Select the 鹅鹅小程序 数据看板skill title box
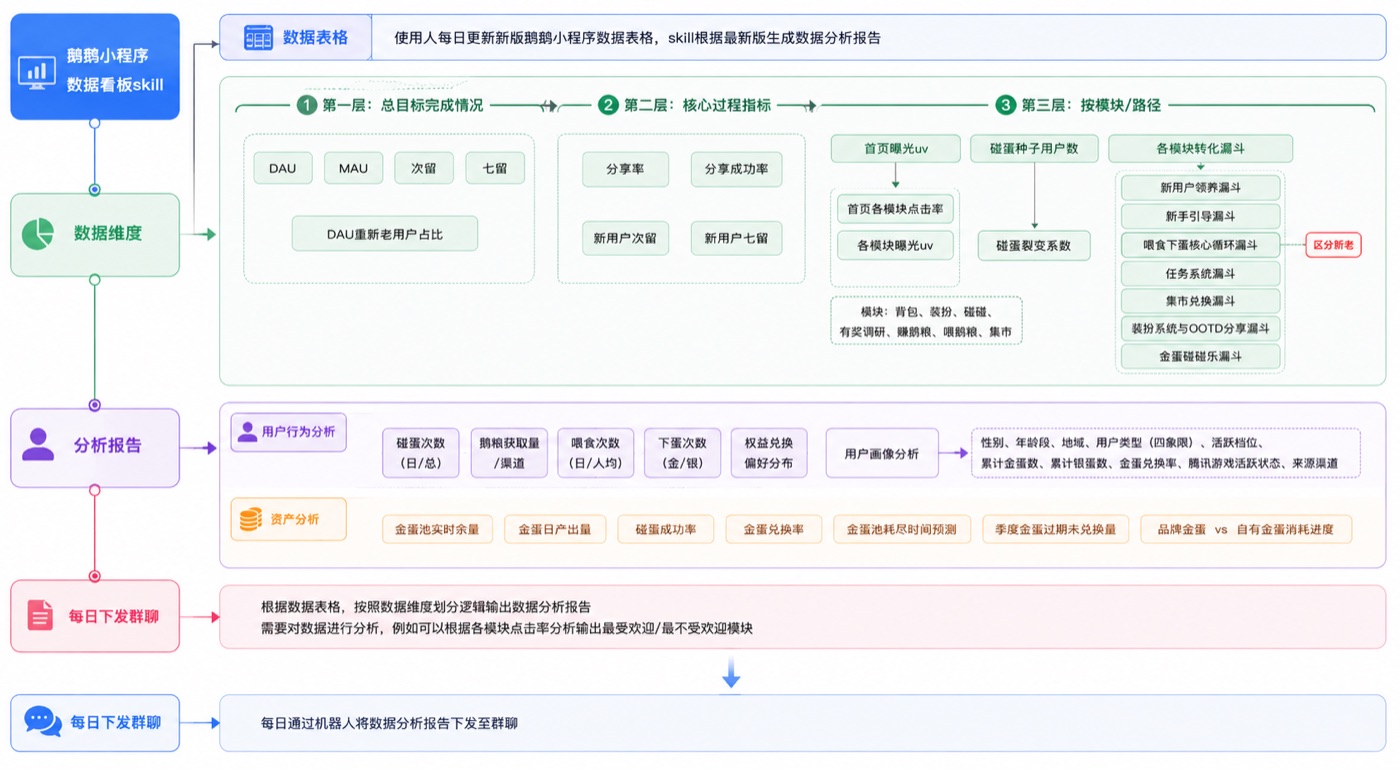Image resolution: width=1400 pixels, height=769 pixels. (95, 67)
